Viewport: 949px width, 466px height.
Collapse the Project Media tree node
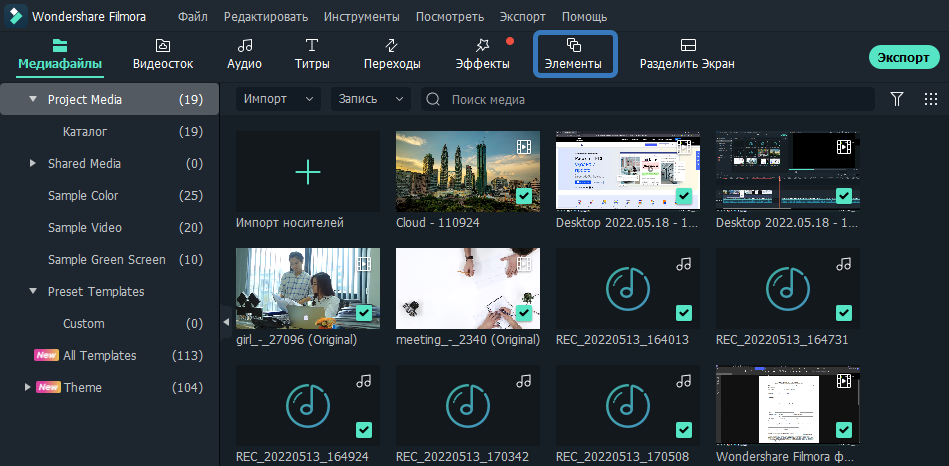click(x=33, y=99)
